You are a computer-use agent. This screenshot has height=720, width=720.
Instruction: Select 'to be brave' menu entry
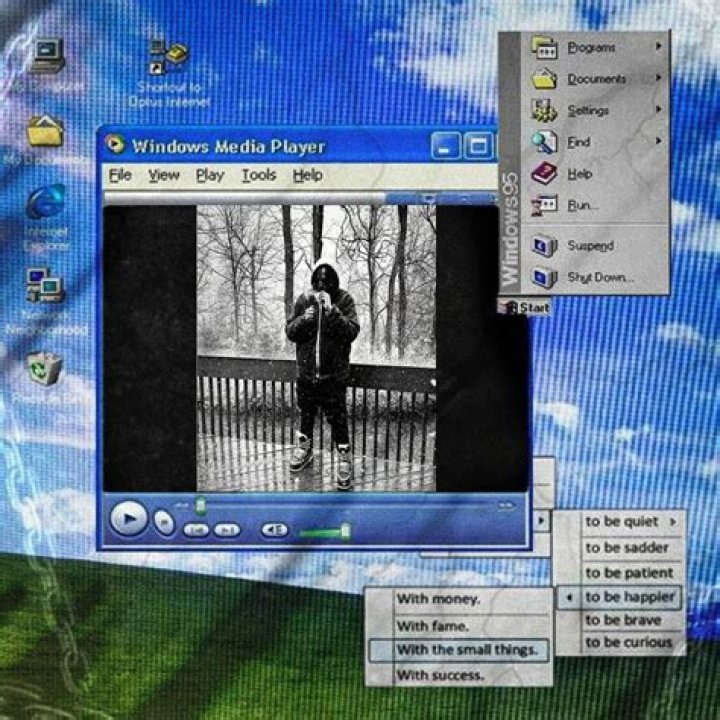pyautogui.click(x=623, y=620)
